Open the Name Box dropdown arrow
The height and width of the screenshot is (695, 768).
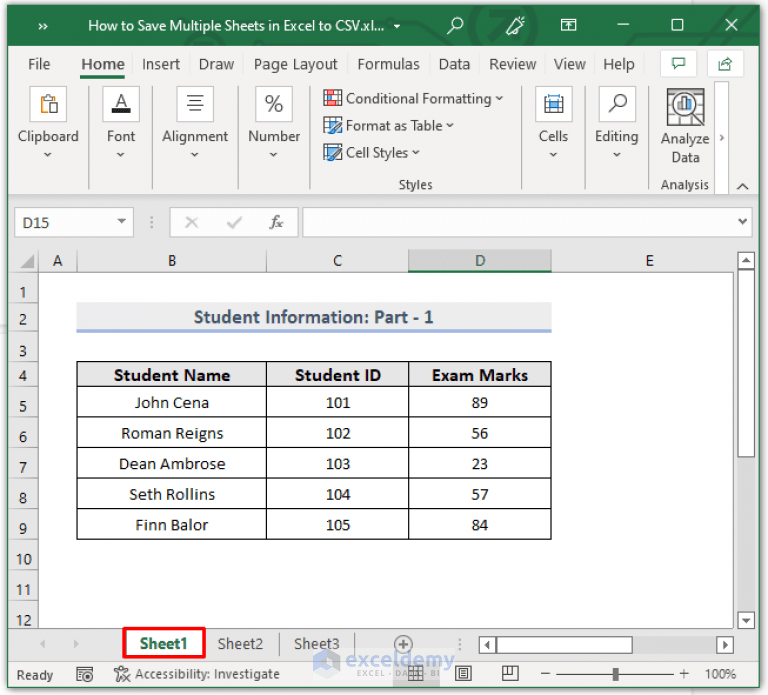pyautogui.click(x=121, y=222)
